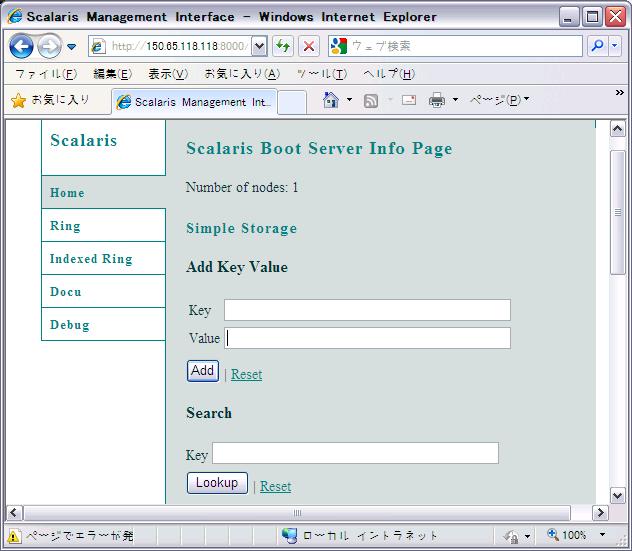This screenshot has width=632, height=551.
Task: Click the browser Back arrow button
Action: 21,47
